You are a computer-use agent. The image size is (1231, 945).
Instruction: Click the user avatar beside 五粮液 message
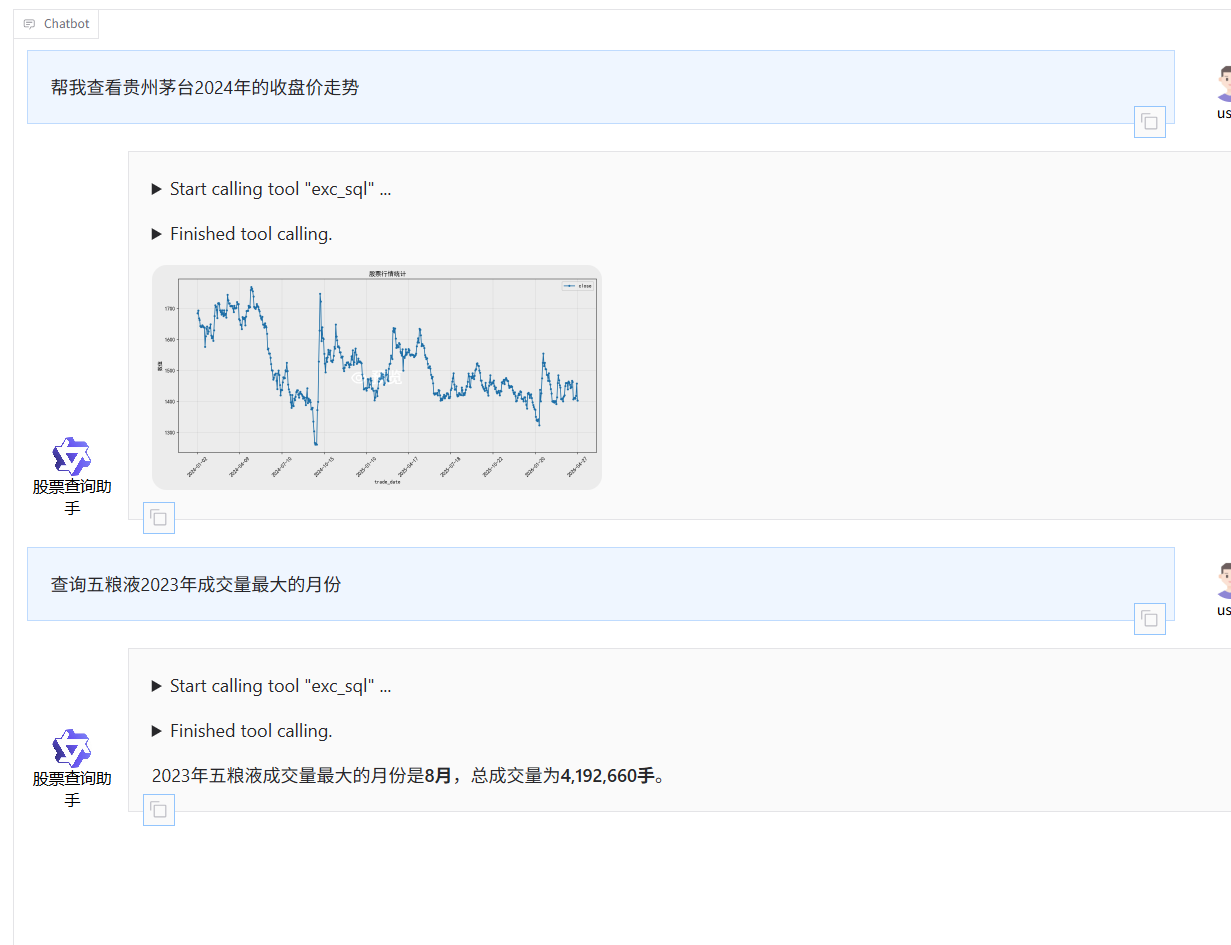1224,581
